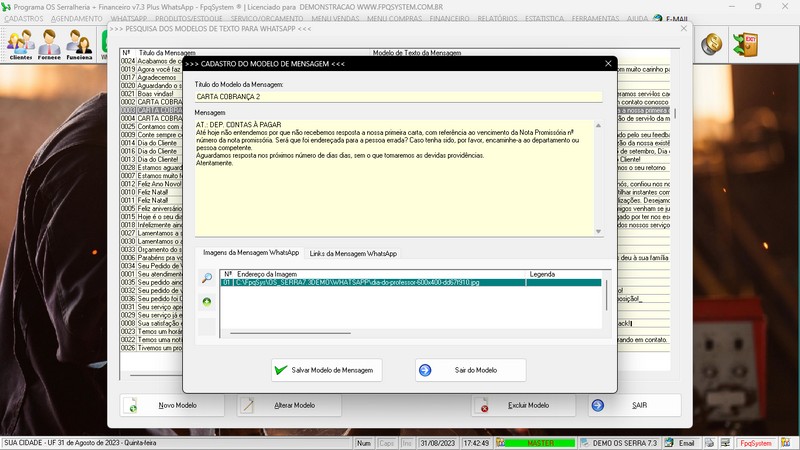Viewport: 800px width, 450px height.
Task: Click the FpqSystem status bar label
Action: (x=756, y=443)
